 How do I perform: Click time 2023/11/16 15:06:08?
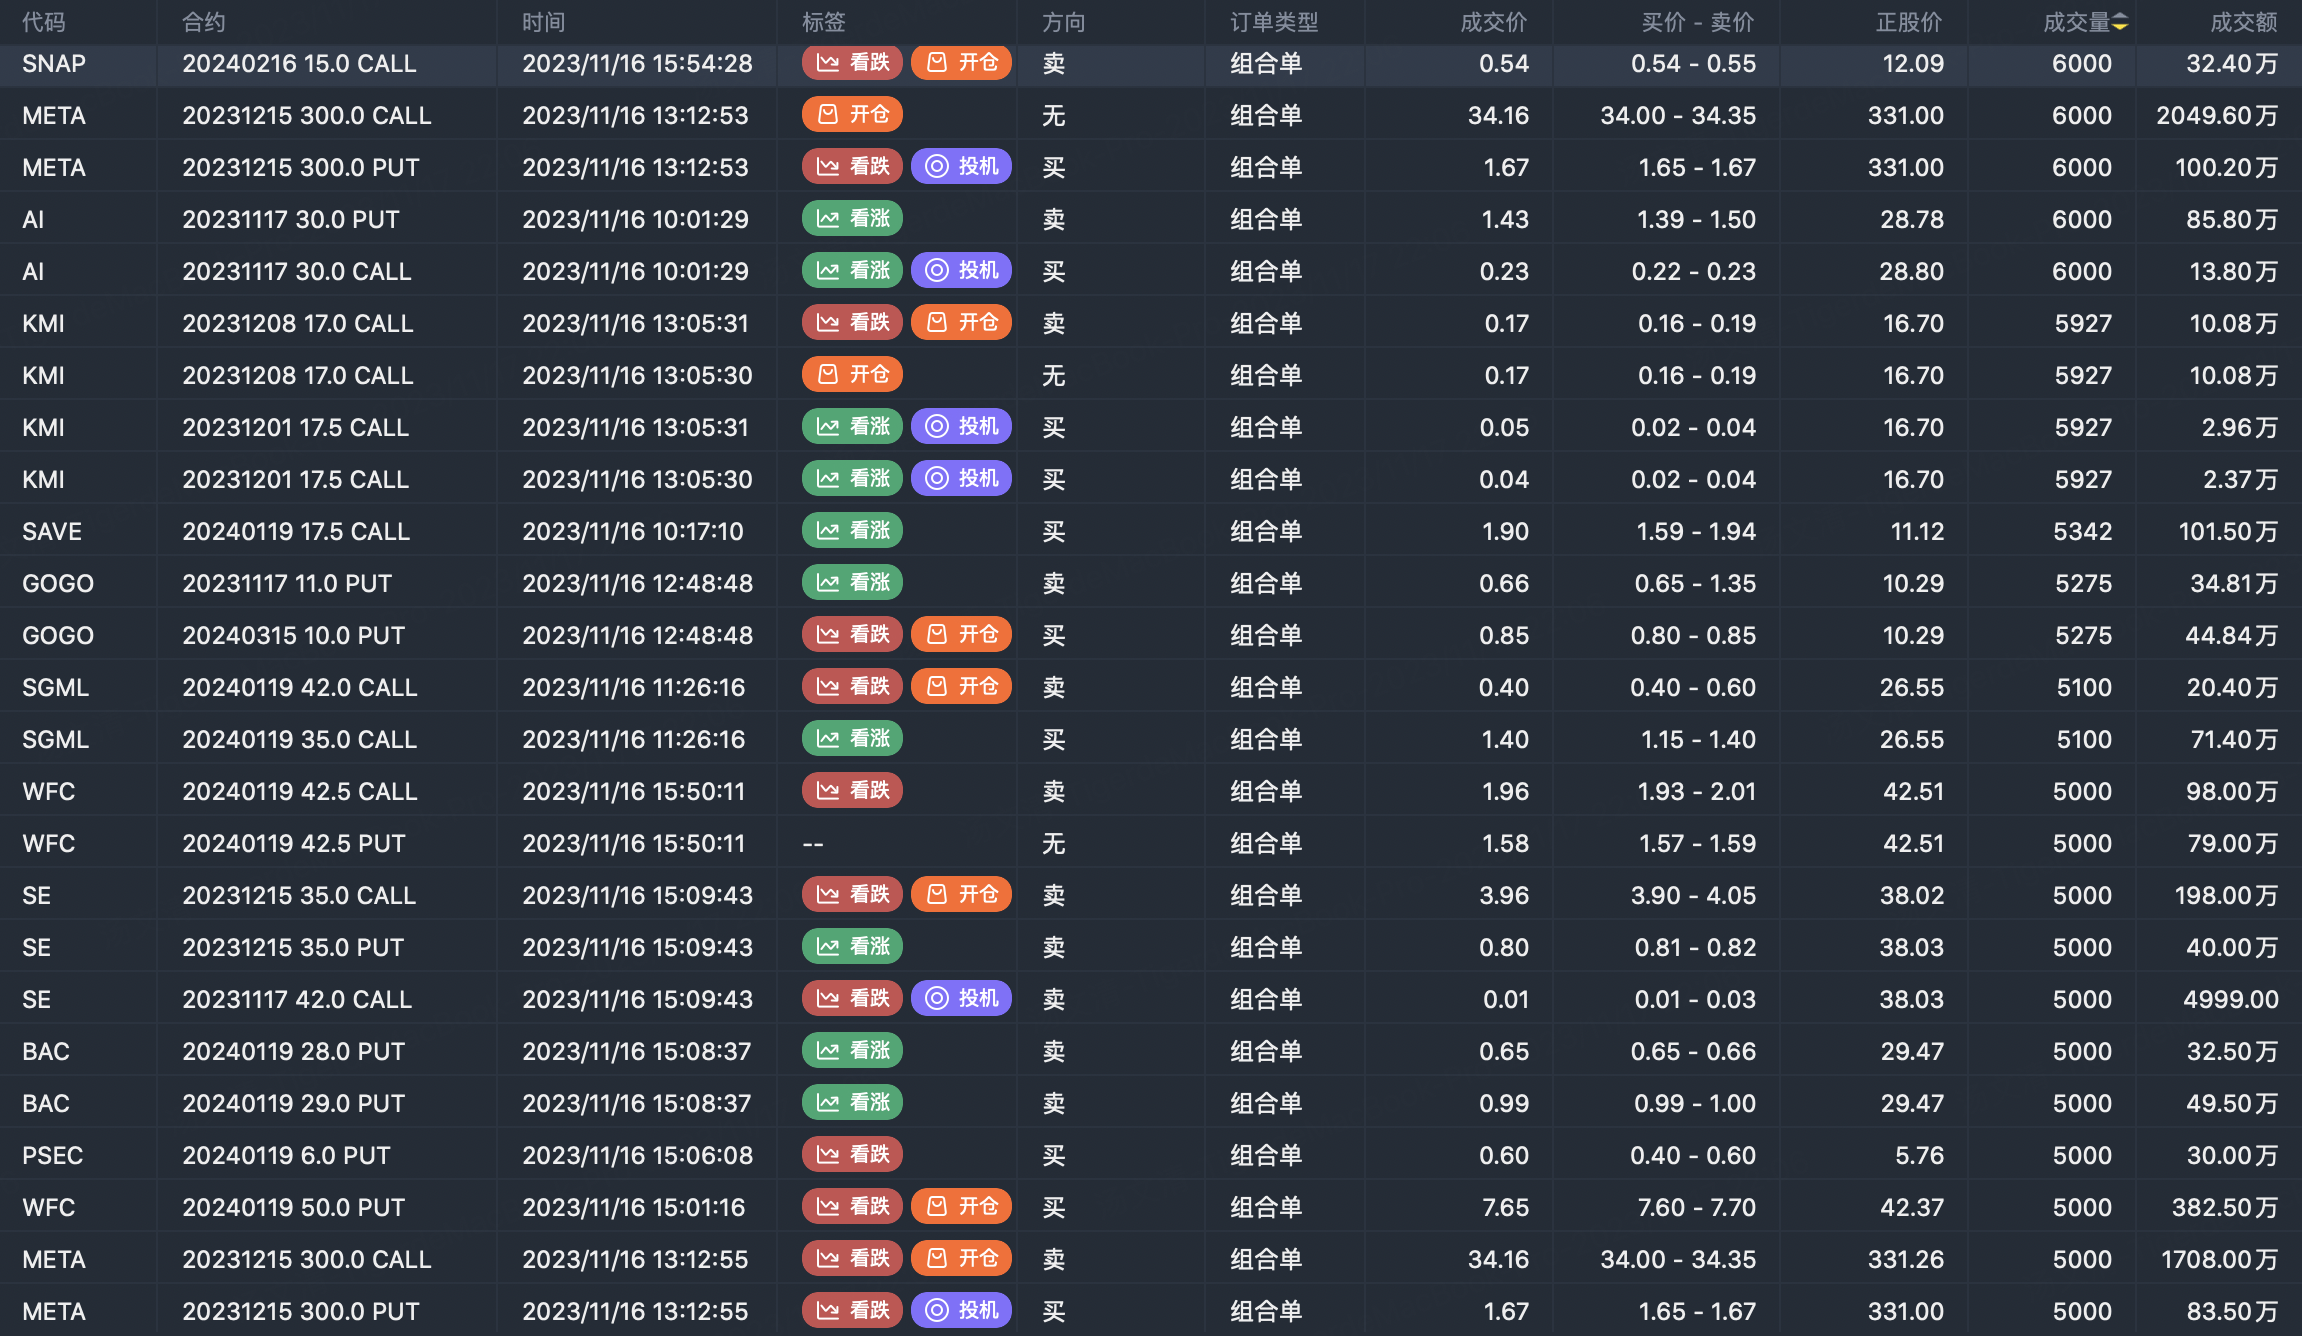pyautogui.click(x=637, y=1155)
